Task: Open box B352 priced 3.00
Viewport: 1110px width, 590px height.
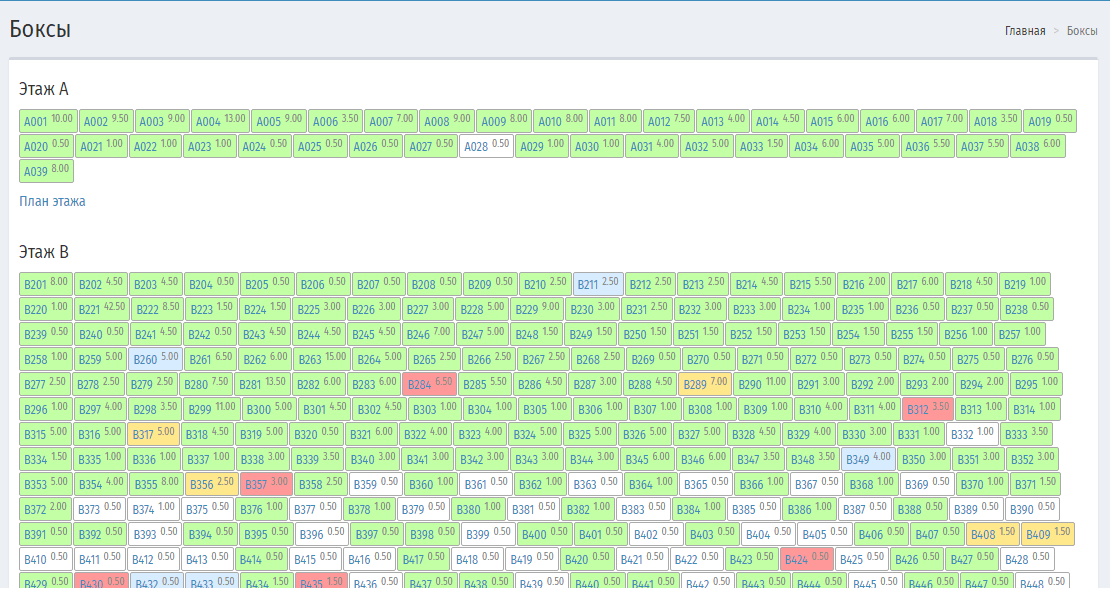Action: [x=1033, y=459]
